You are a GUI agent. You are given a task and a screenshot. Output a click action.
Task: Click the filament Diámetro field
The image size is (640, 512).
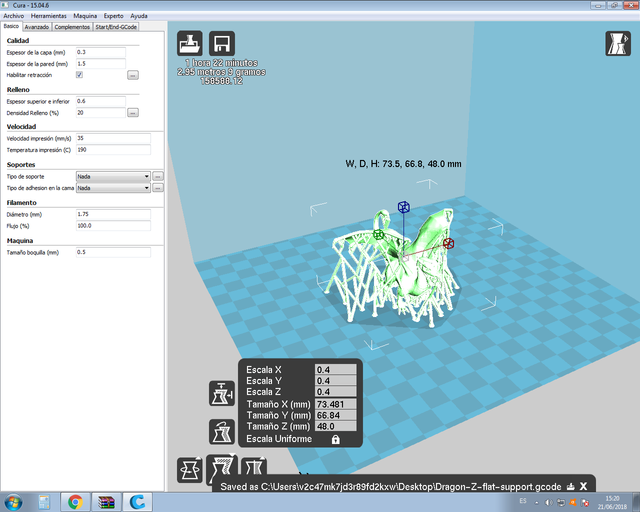tap(113, 214)
